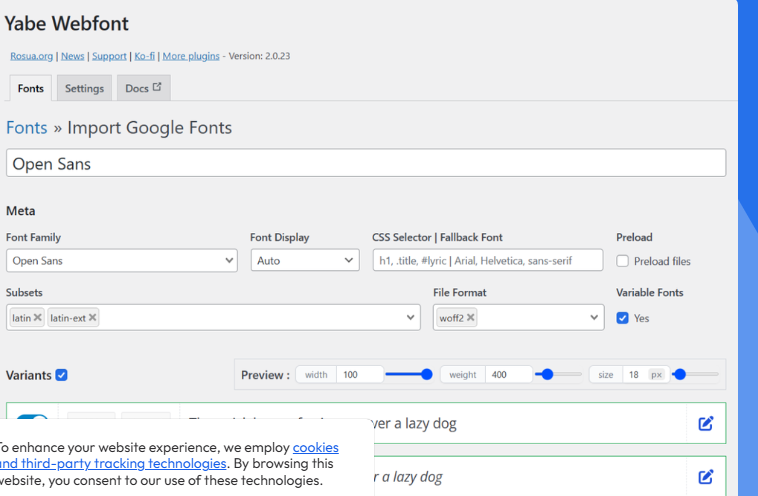Remove the woff2 file format tag
758x496 pixels.
coord(470,317)
